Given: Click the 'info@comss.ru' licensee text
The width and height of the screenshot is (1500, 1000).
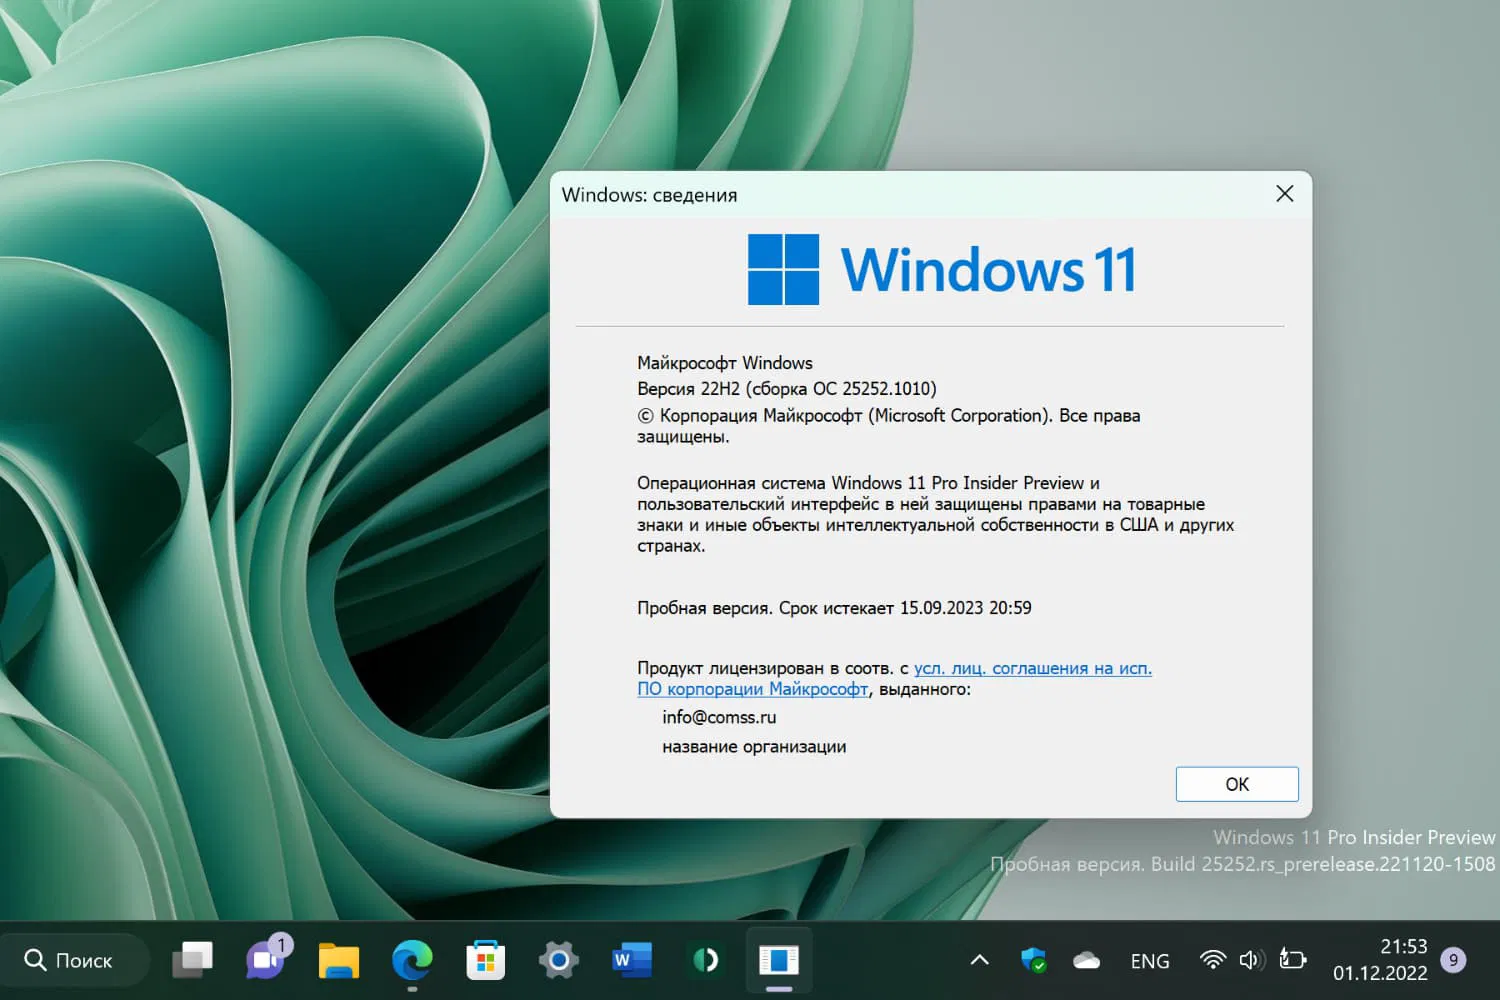Looking at the screenshot, I should tap(719, 717).
